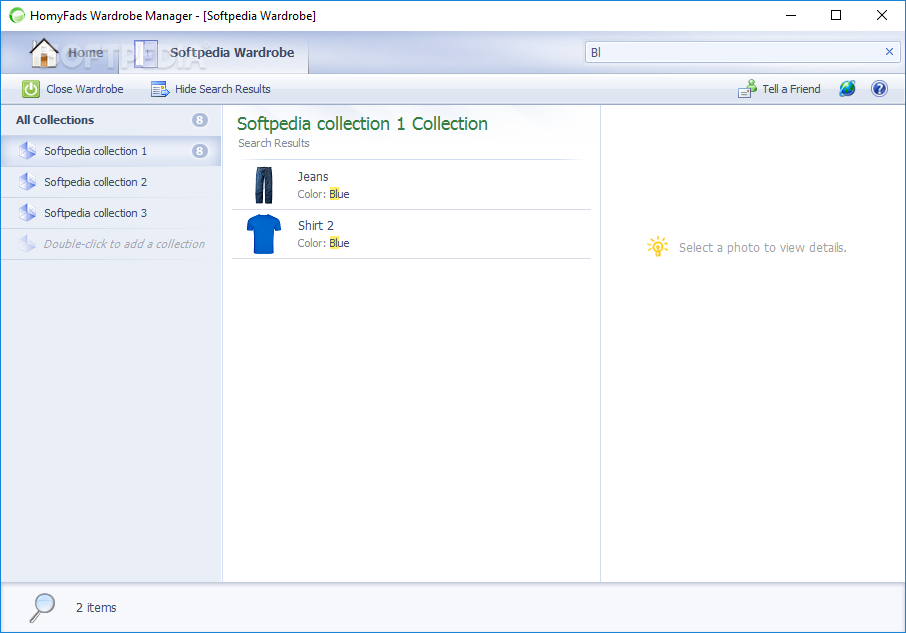
Task: Click the Softpedia collection 1 Collection heading
Action: coord(362,124)
